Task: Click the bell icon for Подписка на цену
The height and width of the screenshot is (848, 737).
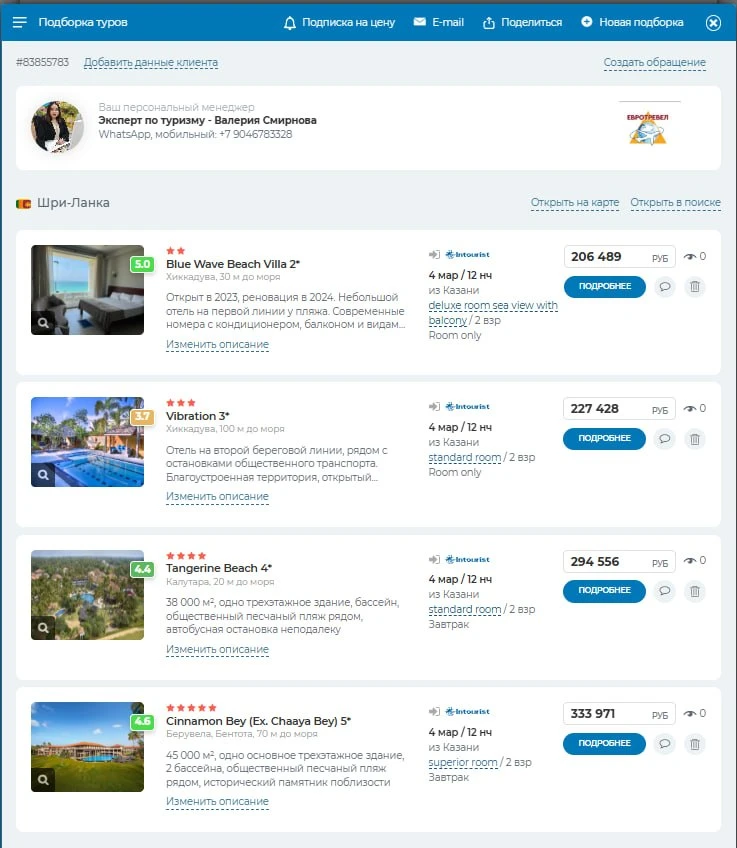Action: [290, 23]
